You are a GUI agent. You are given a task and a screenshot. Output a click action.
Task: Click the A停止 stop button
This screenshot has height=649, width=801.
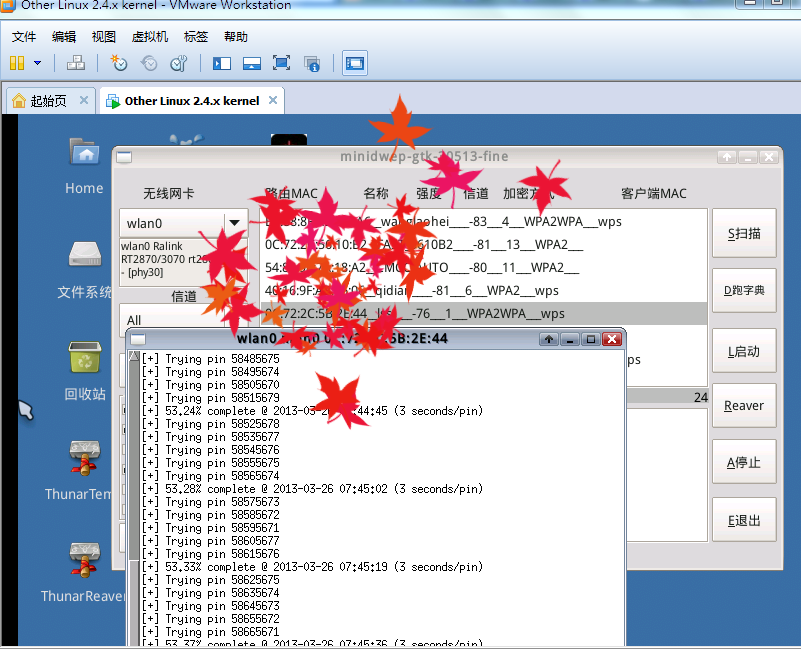coord(744,462)
